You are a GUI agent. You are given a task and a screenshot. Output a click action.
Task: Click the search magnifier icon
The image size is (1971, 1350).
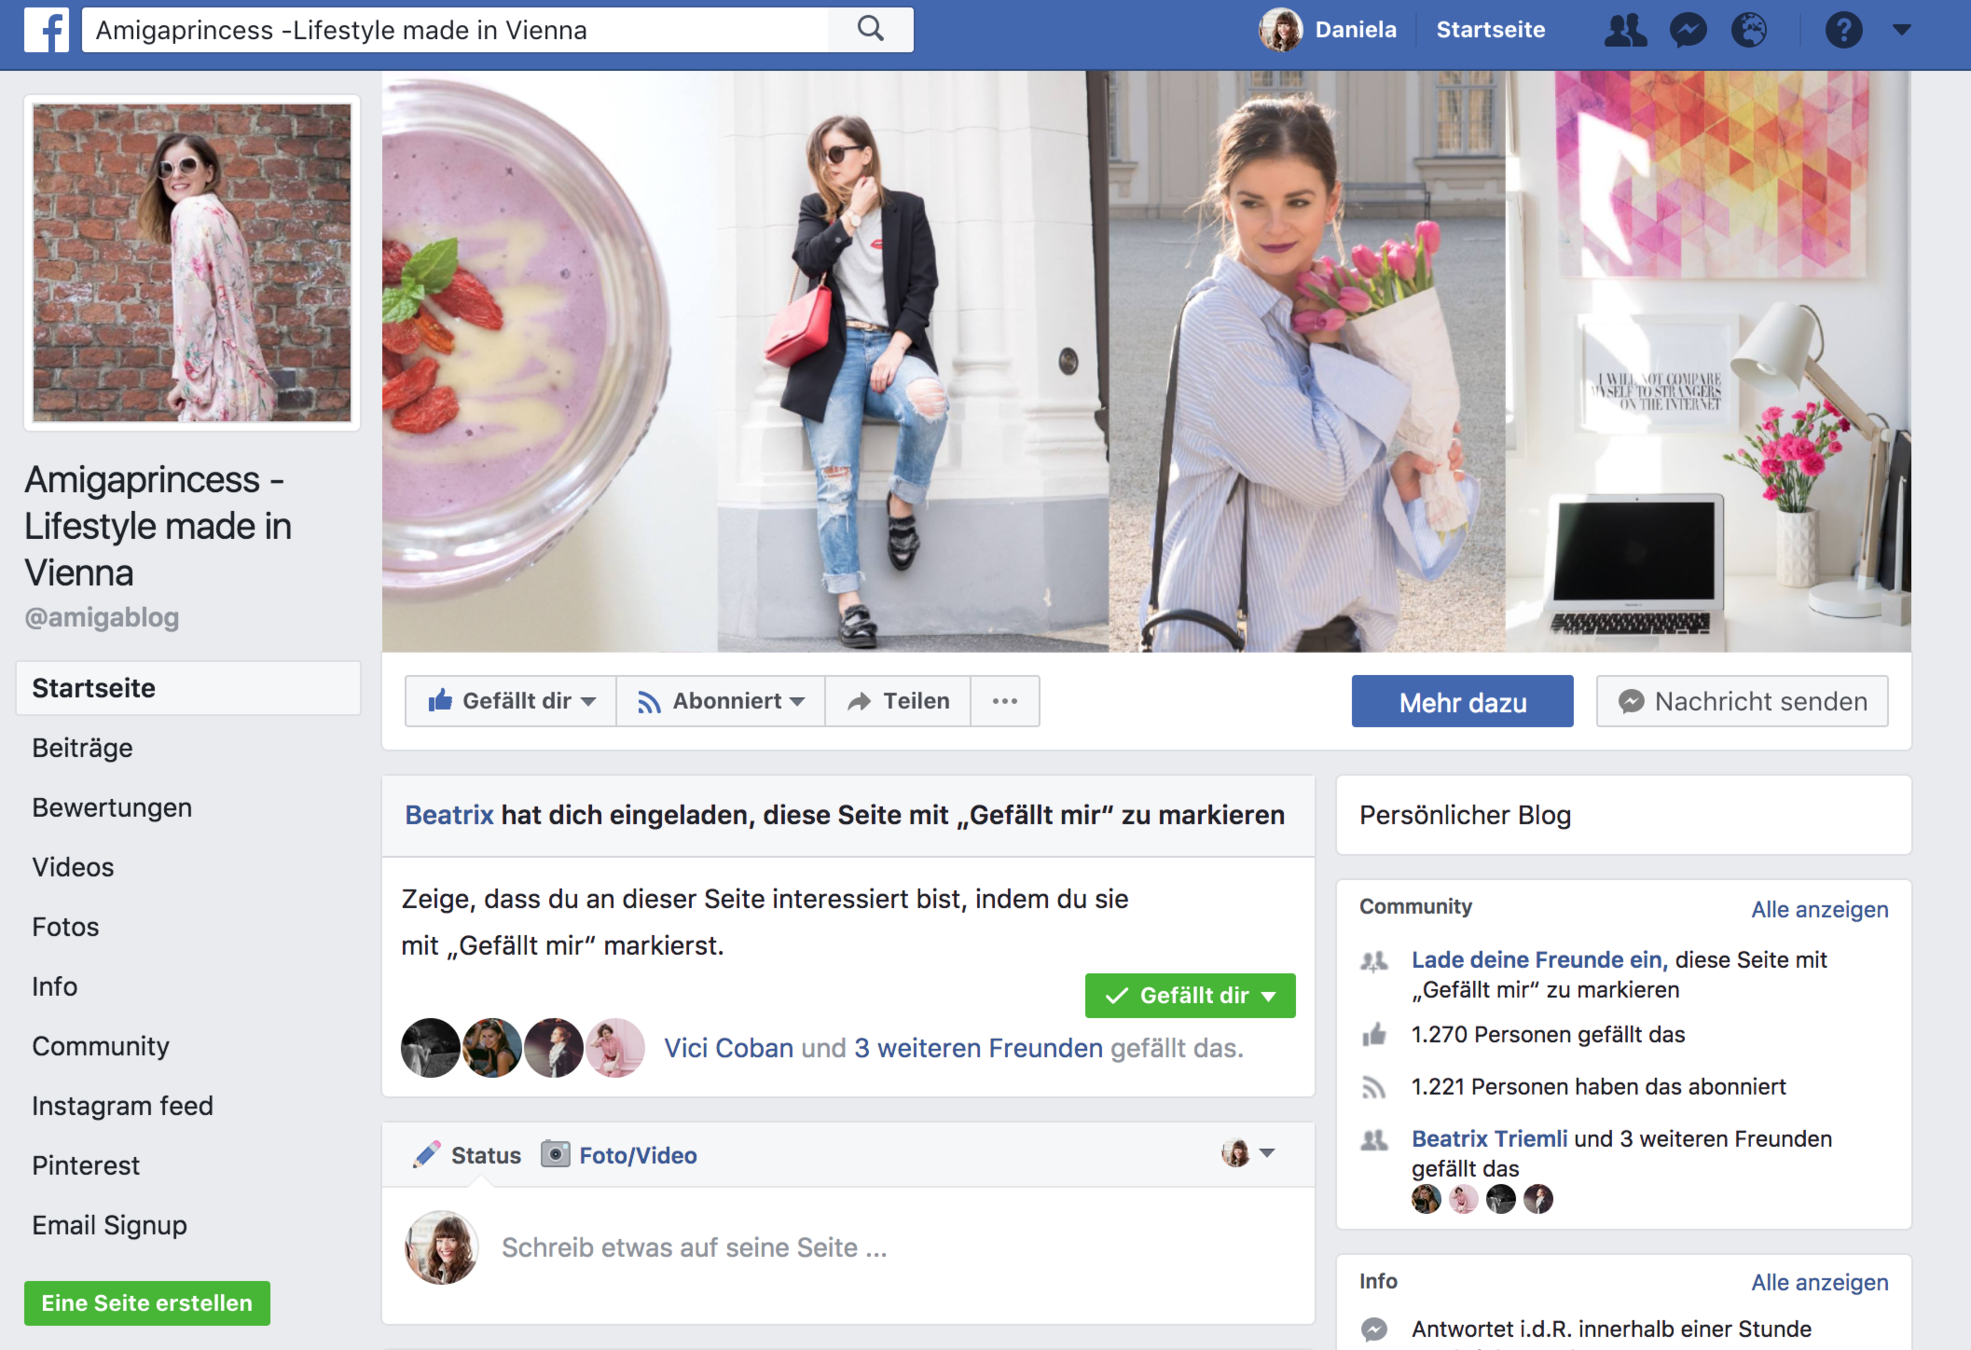tap(871, 30)
